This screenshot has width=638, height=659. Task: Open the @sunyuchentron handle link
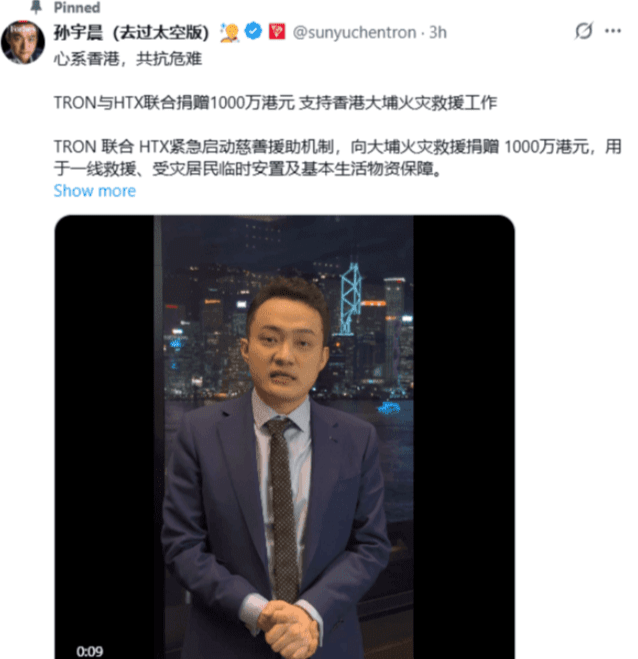coord(354,33)
